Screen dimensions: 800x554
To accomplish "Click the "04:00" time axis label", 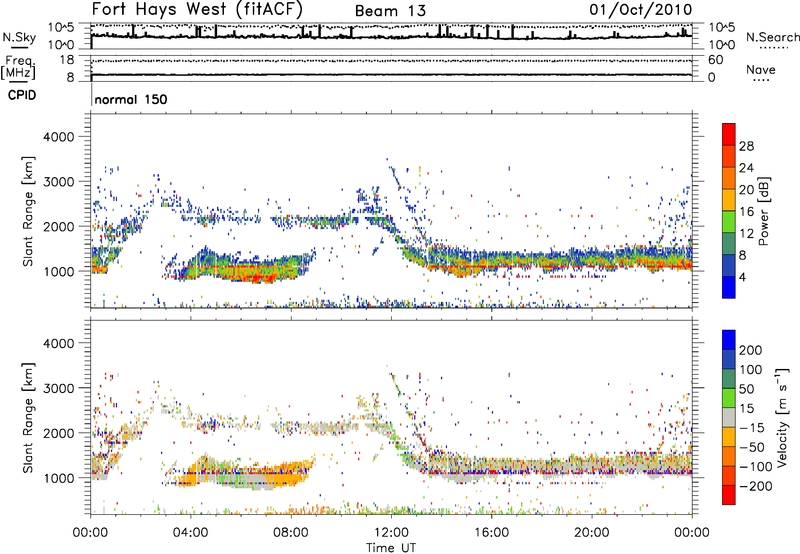I will (191, 533).
